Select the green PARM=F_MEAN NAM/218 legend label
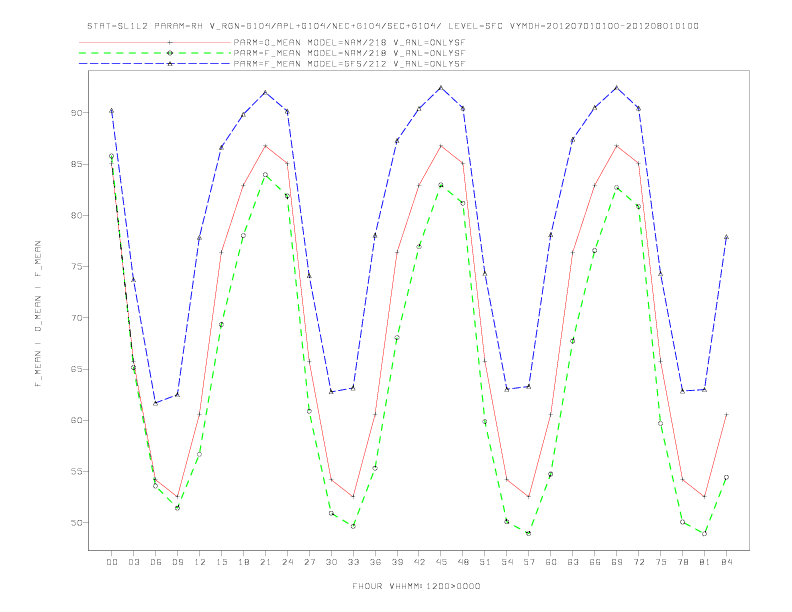This screenshot has height=612, width=792. point(349,53)
